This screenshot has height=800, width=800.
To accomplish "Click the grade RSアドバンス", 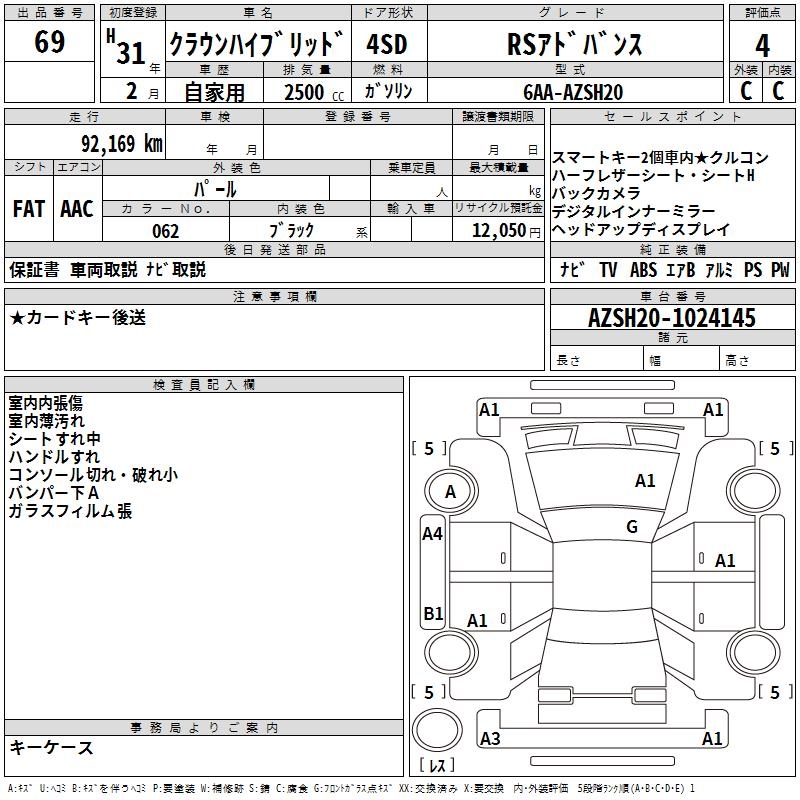I will click(x=574, y=44).
